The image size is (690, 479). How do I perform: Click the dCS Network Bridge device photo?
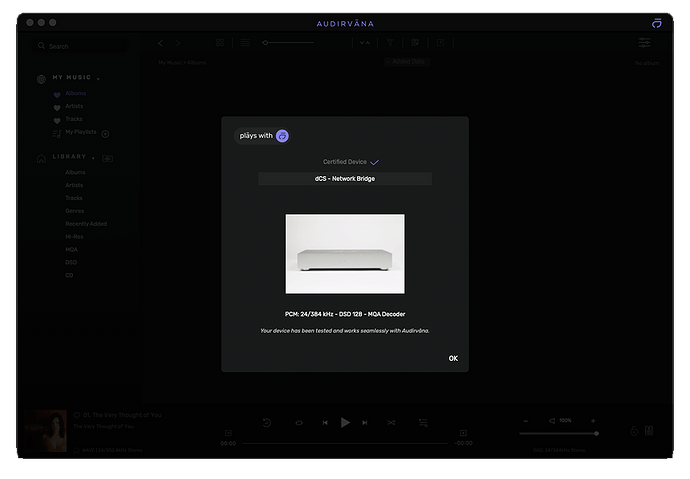point(345,254)
